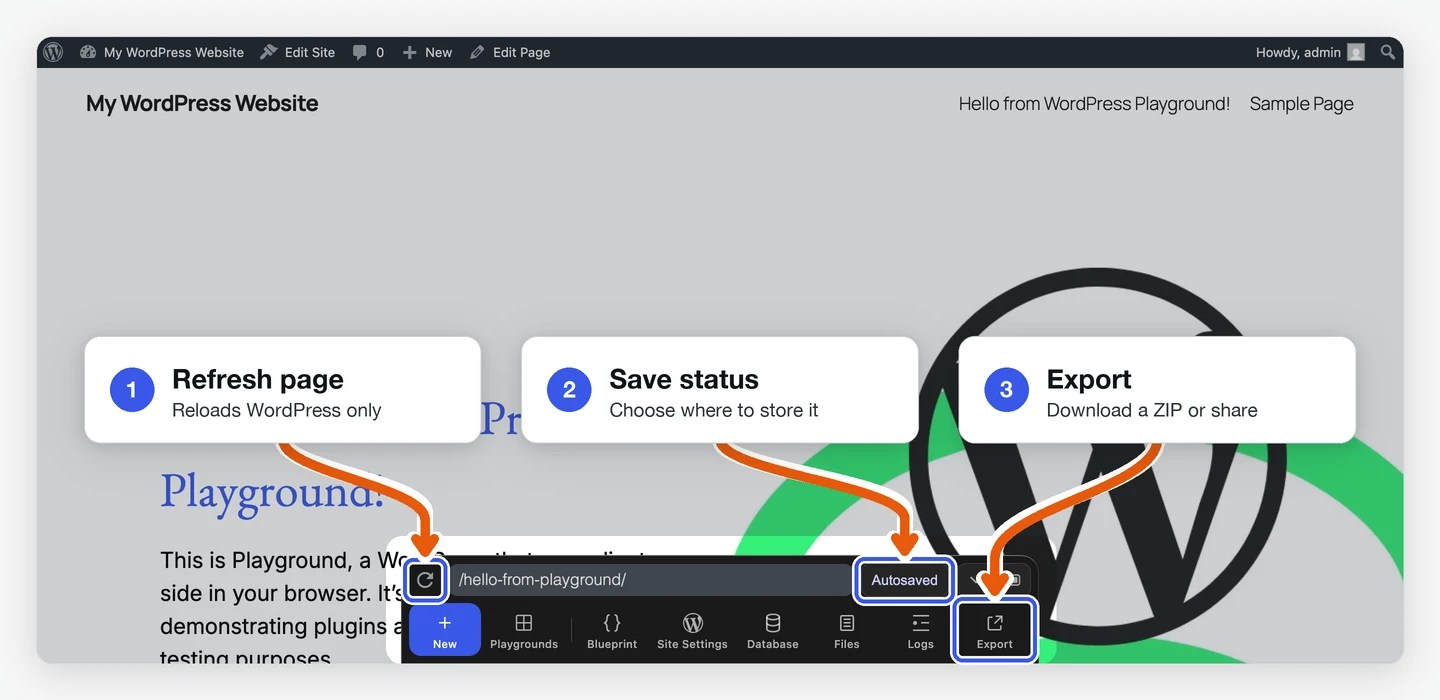Click the My WordPress Website site title
The width and height of the screenshot is (1440, 700).
coord(202,103)
